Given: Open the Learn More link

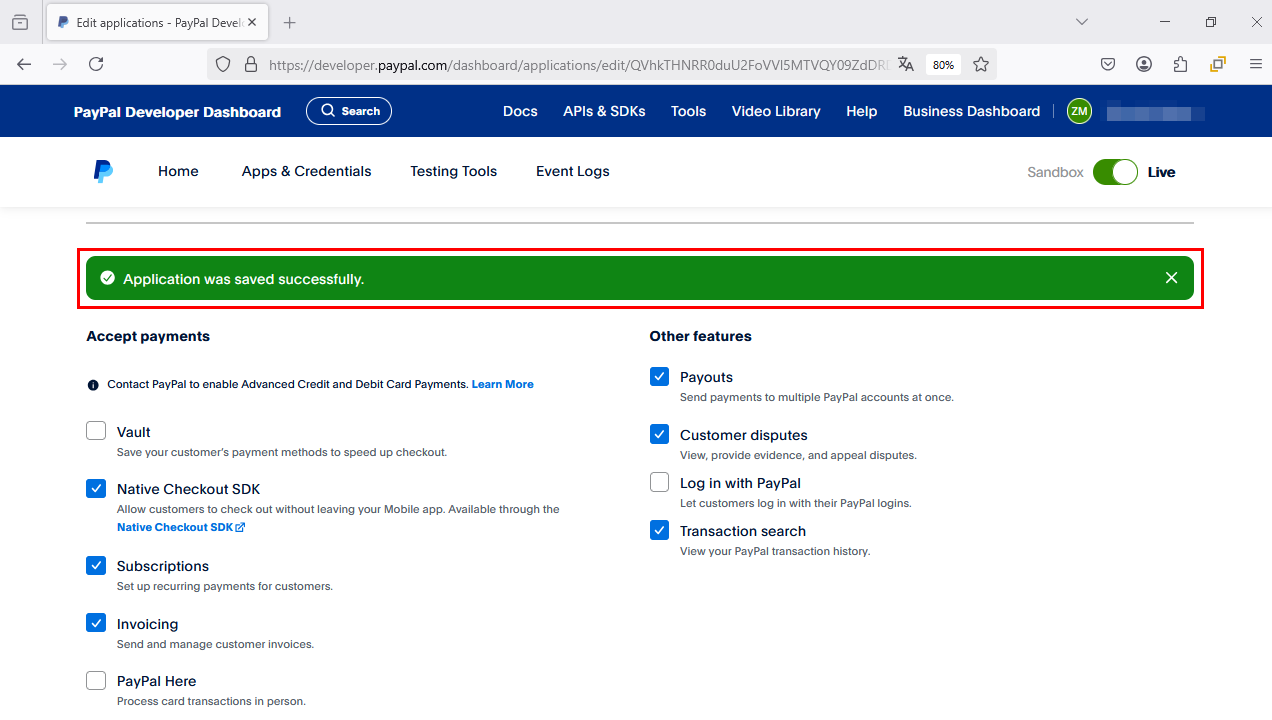Looking at the screenshot, I should (x=503, y=384).
